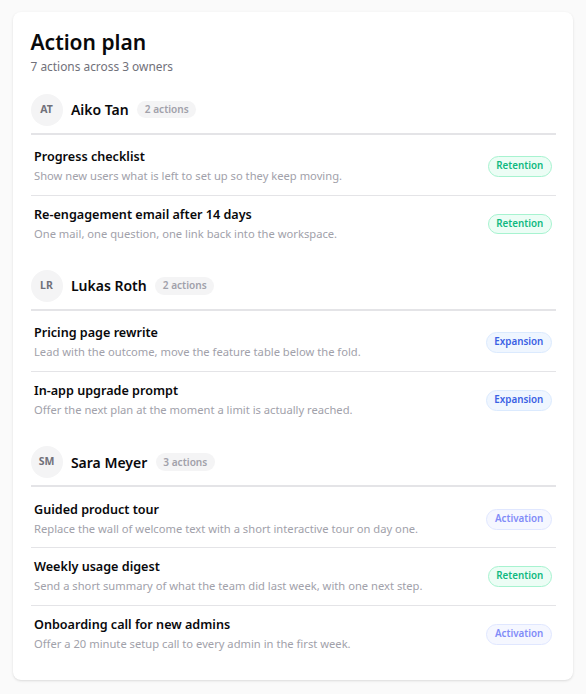Click the Activation tag on Onboarding call
Image resolution: width=586 pixels, height=694 pixels.
click(x=519, y=634)
